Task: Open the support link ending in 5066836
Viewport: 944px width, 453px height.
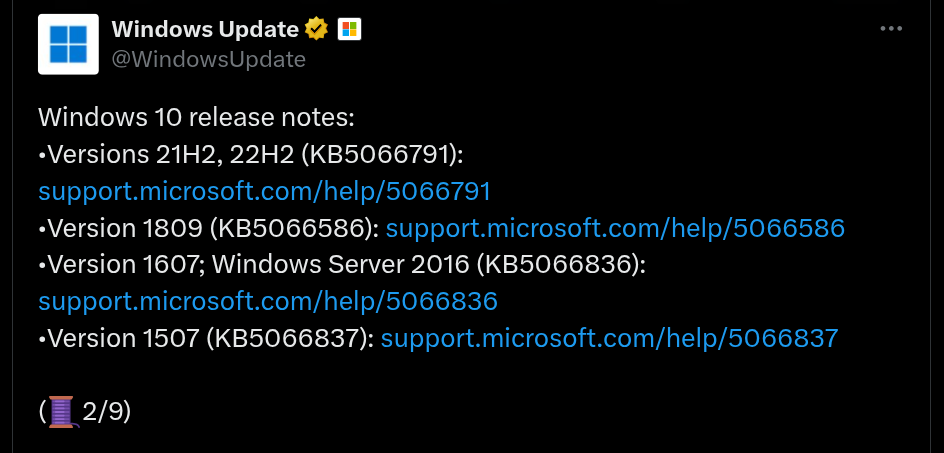Action: click(267, 301)
